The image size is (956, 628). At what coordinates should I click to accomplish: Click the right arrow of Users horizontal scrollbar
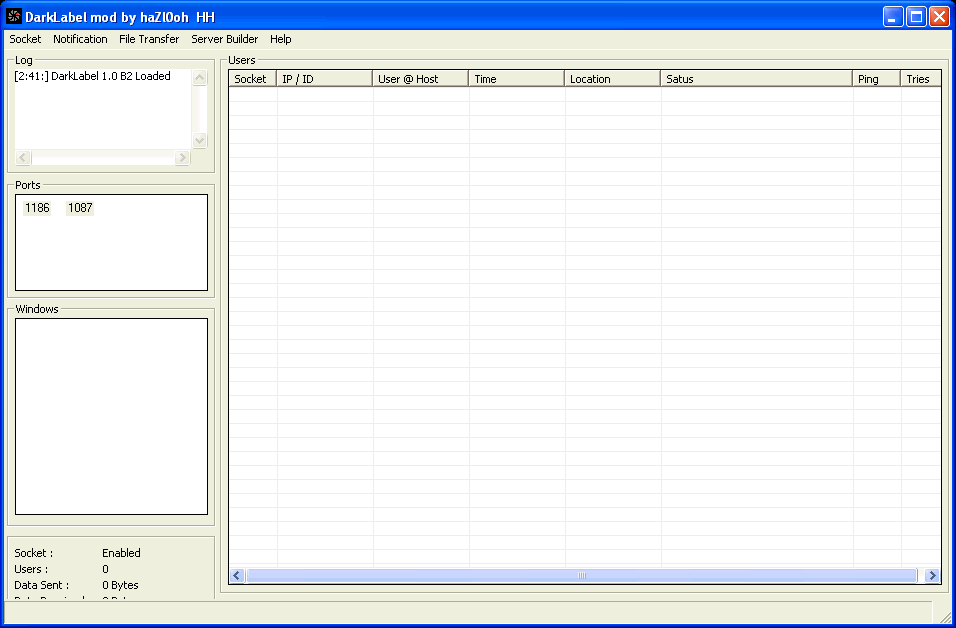point(932,575)
